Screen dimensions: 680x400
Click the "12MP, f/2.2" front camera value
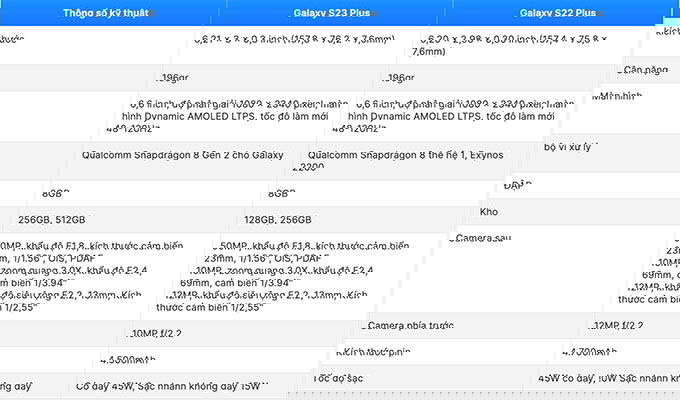point(618,325)
